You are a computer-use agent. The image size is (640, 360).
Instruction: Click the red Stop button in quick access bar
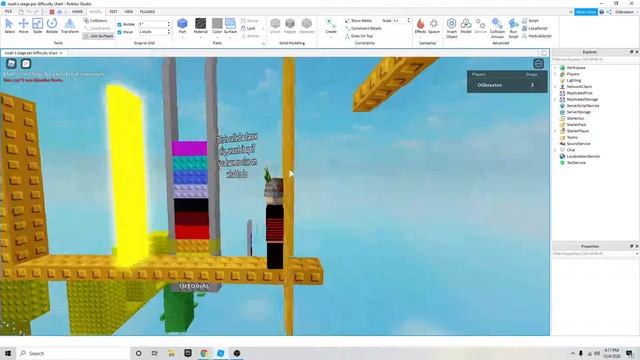point(52,12)
